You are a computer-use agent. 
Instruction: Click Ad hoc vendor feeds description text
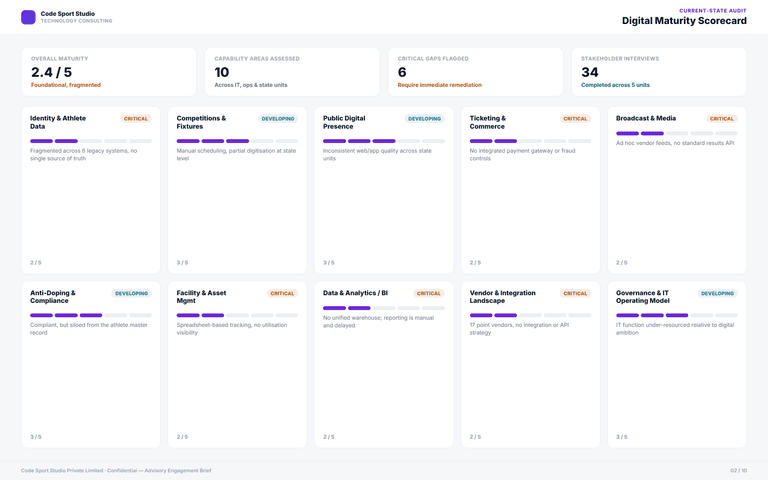(674, 143)
